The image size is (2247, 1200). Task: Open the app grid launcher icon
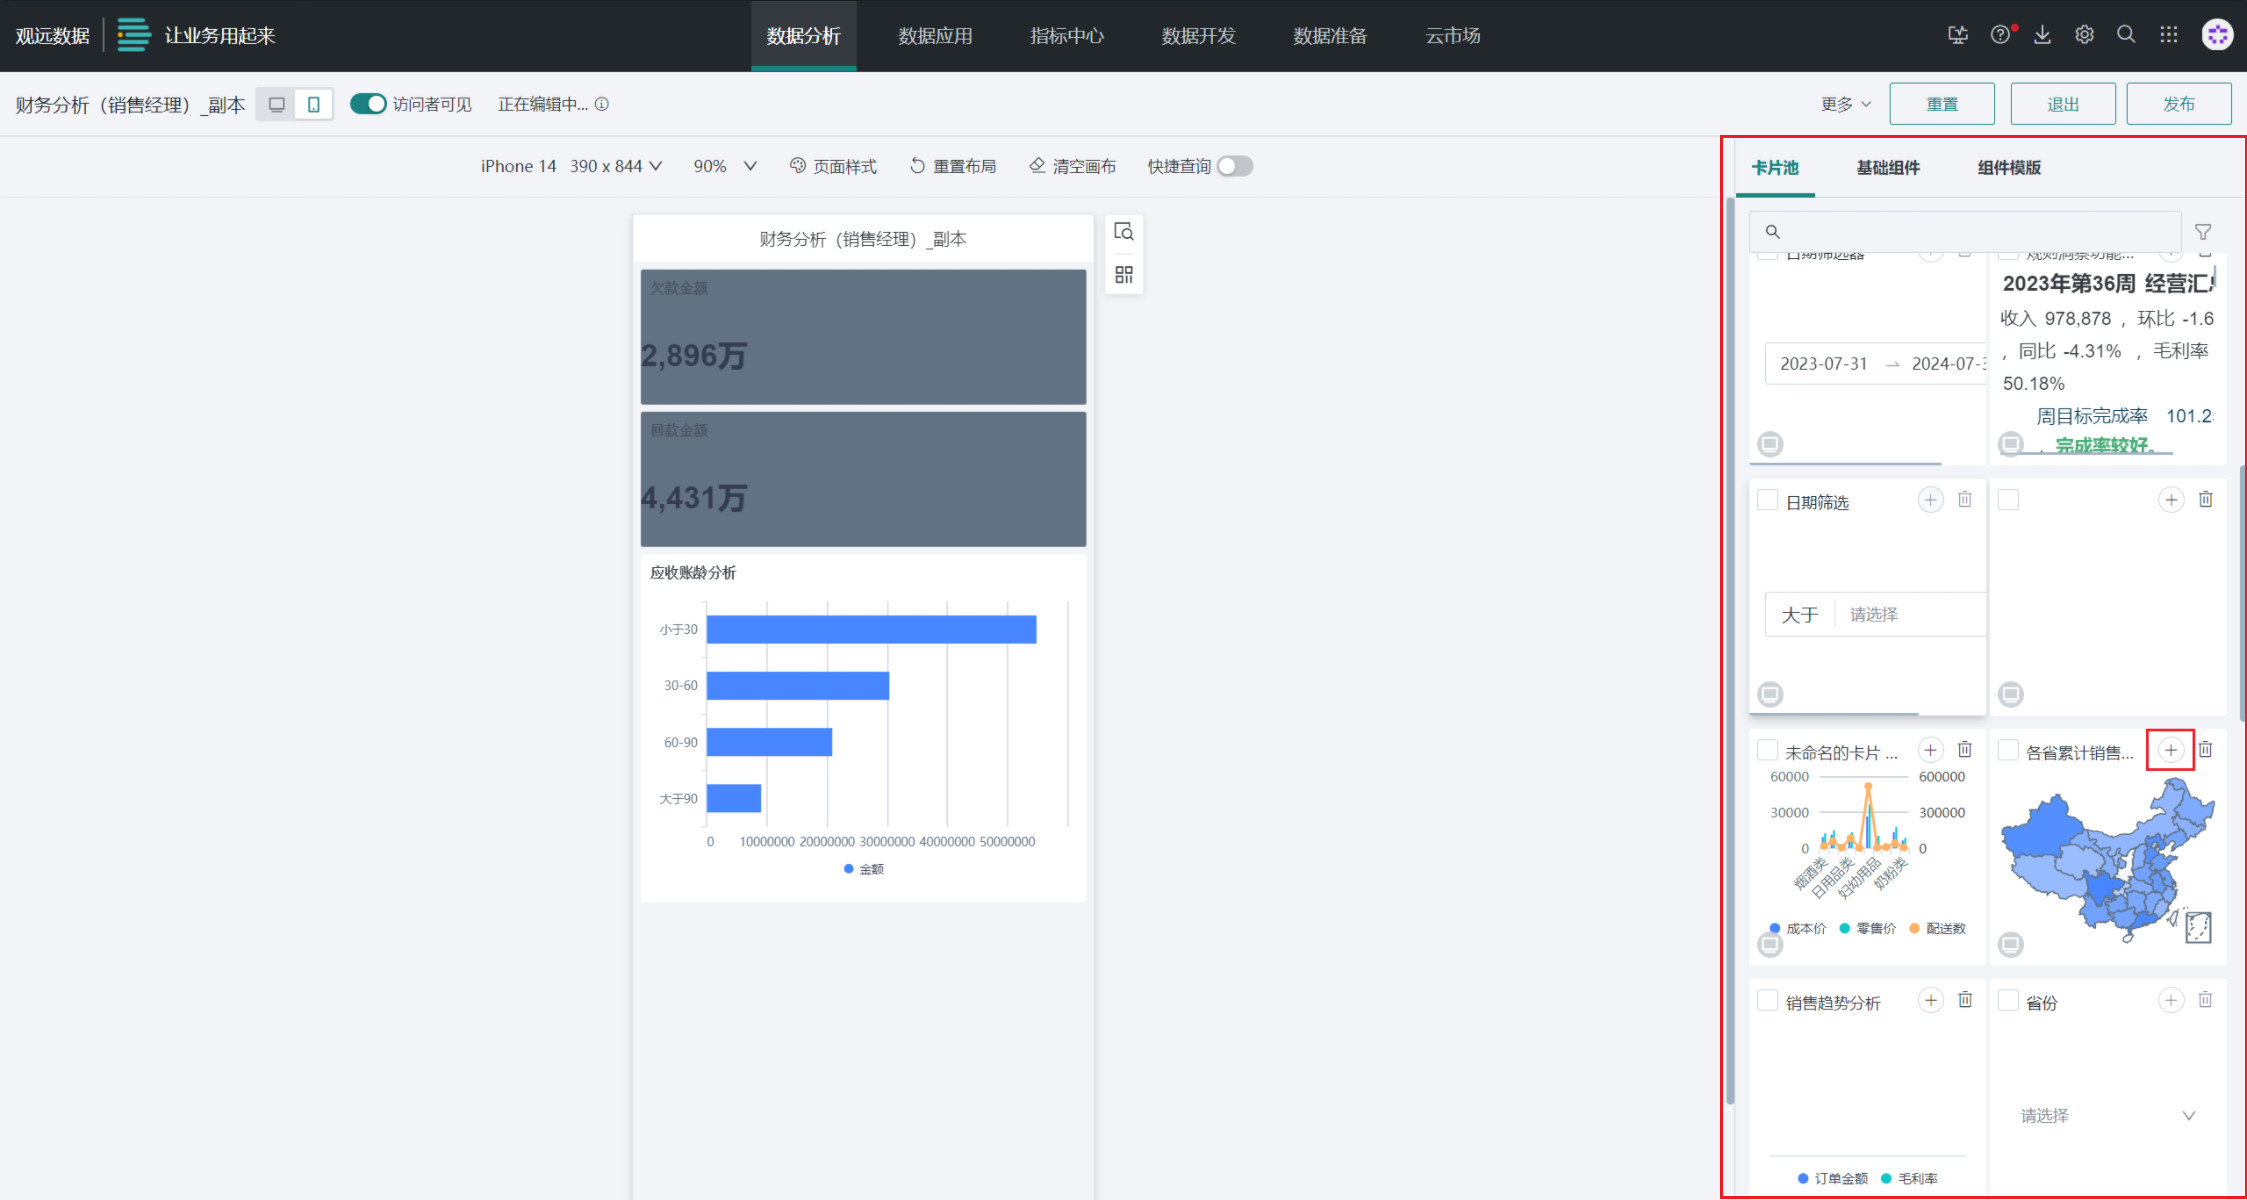point(2168,35)
